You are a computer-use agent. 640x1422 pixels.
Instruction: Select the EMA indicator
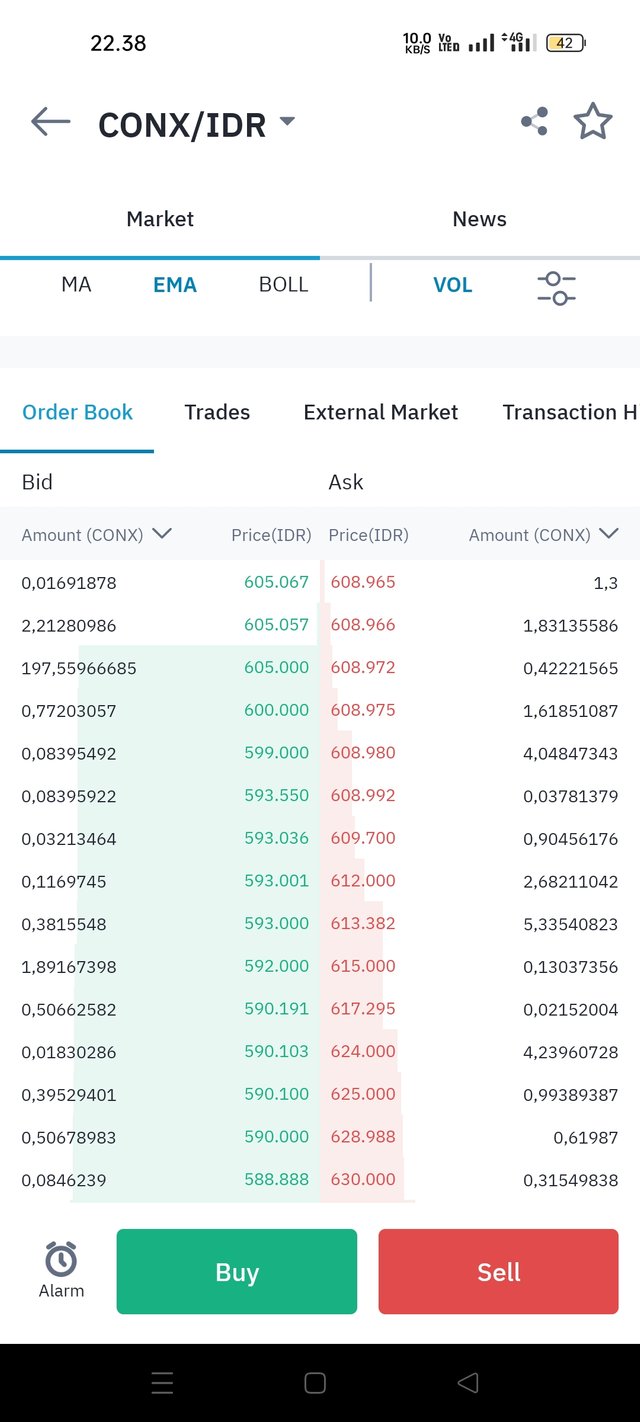click(175, 285)
